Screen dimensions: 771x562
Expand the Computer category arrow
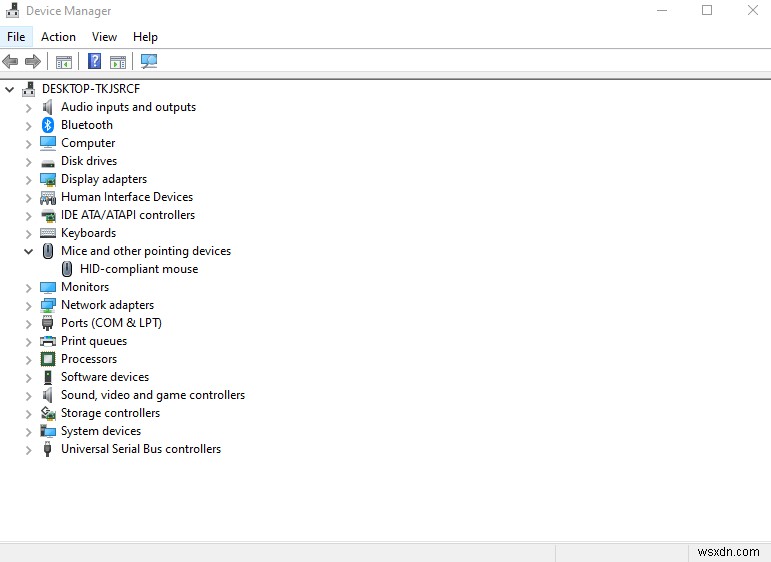coord(29,144)
